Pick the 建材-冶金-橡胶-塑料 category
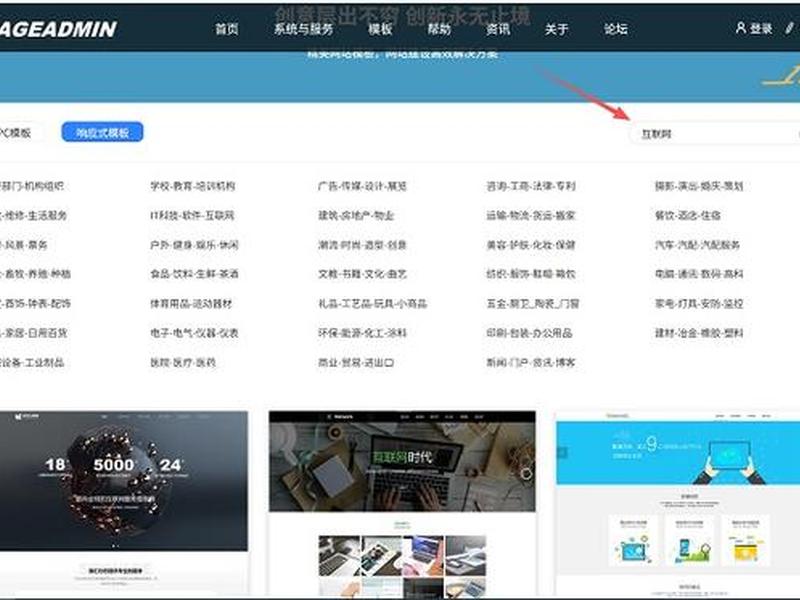Image resolution: width=800 pixels, height=600 pixels. [699, 333]
